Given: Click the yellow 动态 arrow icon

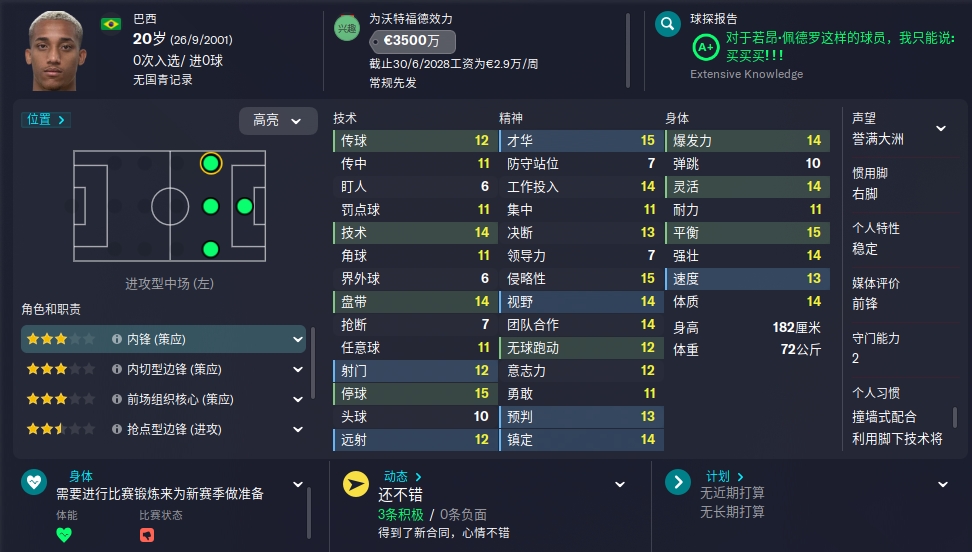Looking at the screenshot, I should [x=356, y=484].
